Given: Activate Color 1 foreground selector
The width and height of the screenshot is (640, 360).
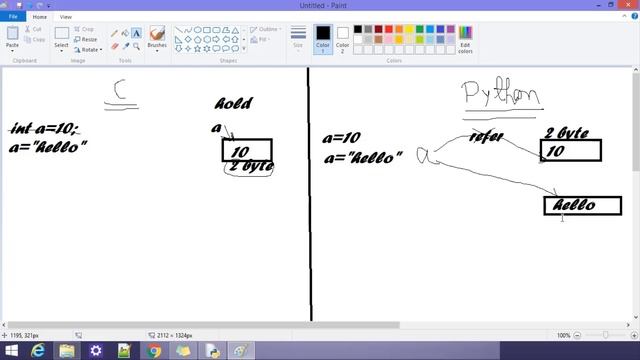Looking at the screenshot, I should coord(323,39).
